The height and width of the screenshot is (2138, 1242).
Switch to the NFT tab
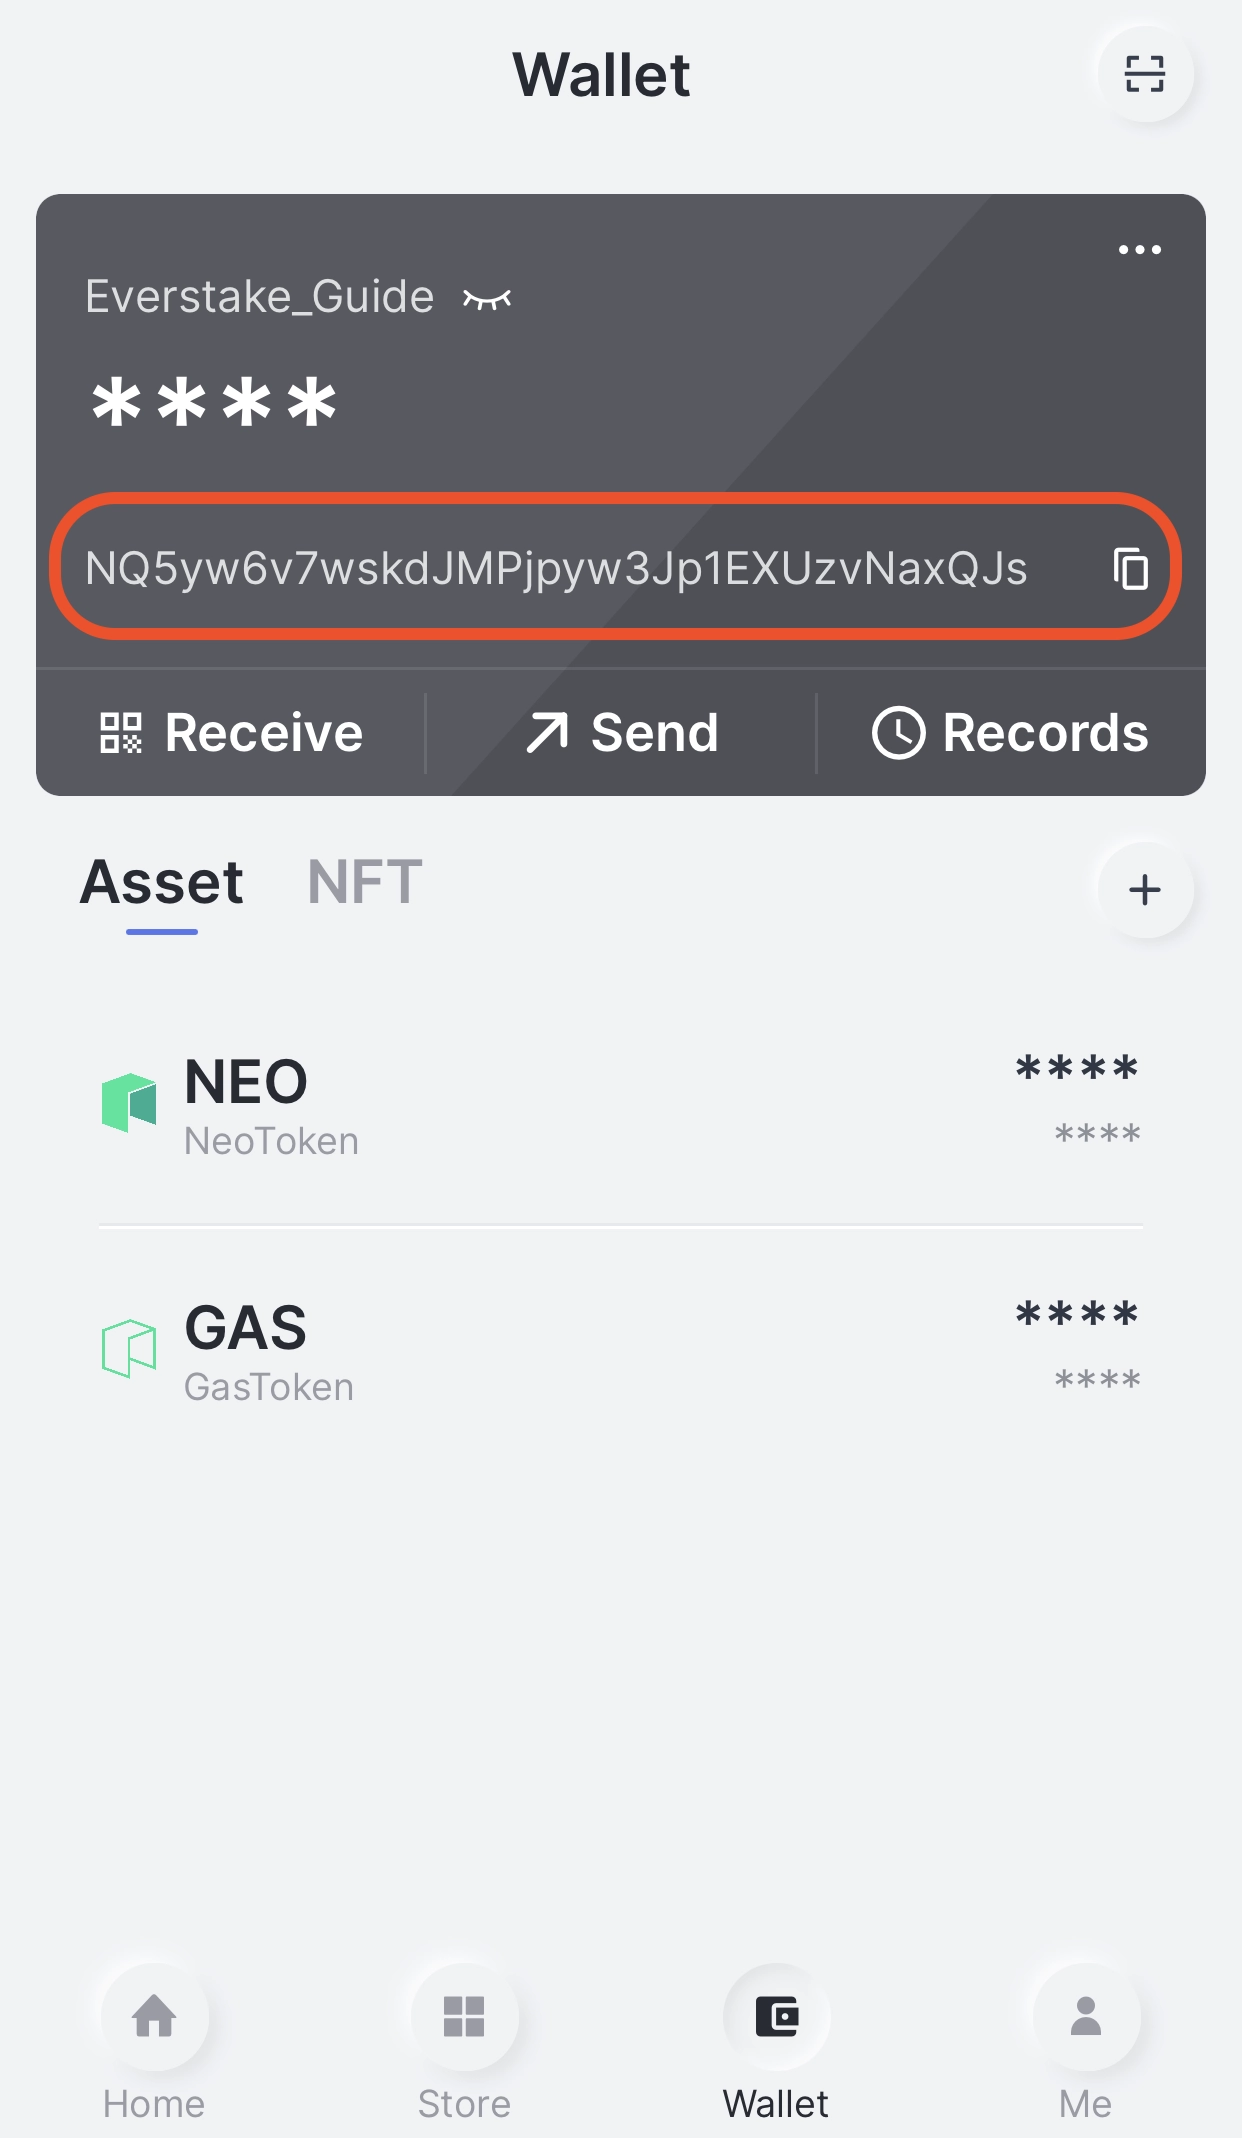[x=365, y=882]
